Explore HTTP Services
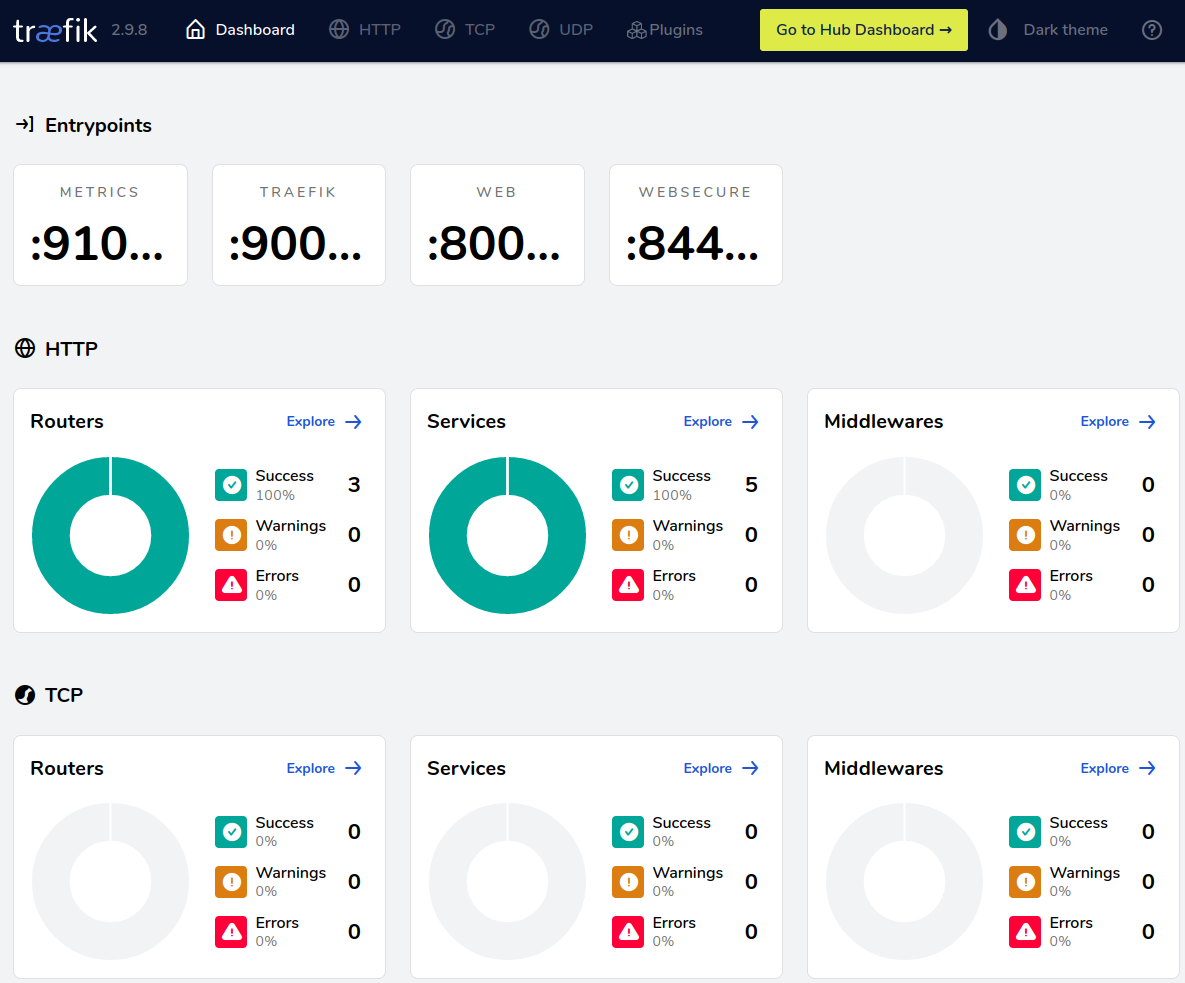The image size is (1185, 983). 721,422
